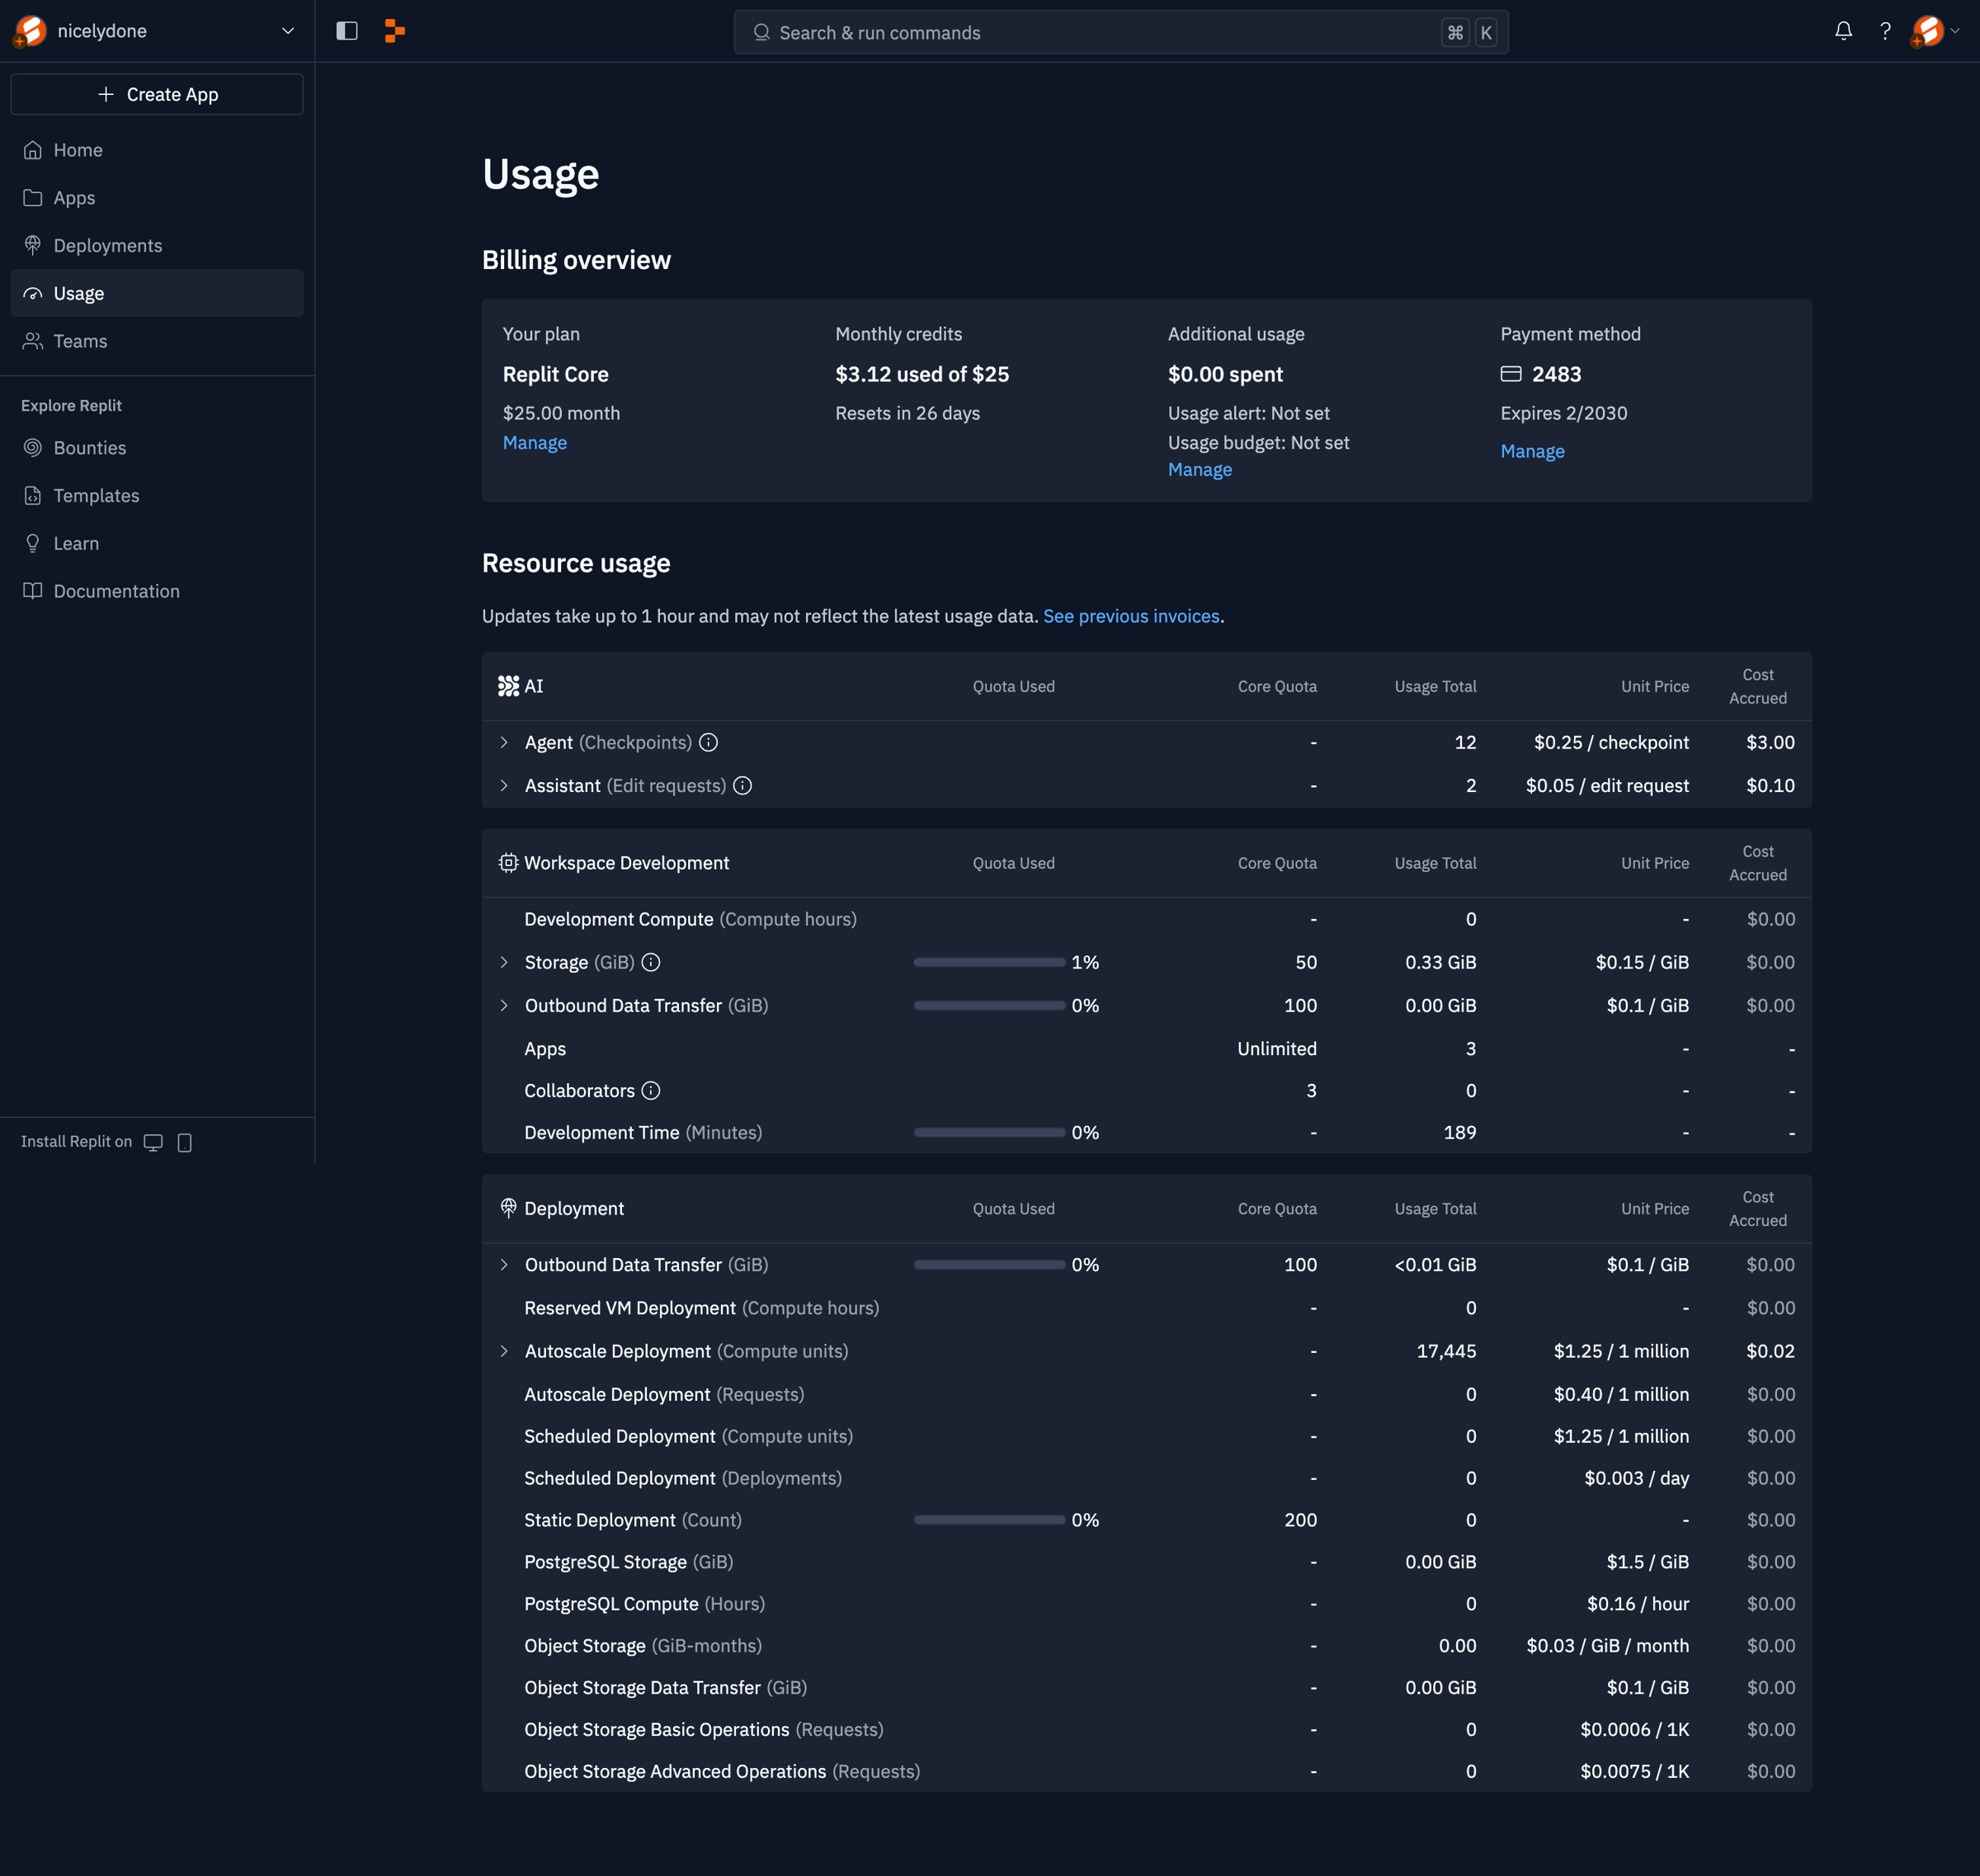Image resolution: width=1980 pixels, height=1876 pixels.
Task: Click the Static Deployment progress bar
Action: [x=989, y=1520]
